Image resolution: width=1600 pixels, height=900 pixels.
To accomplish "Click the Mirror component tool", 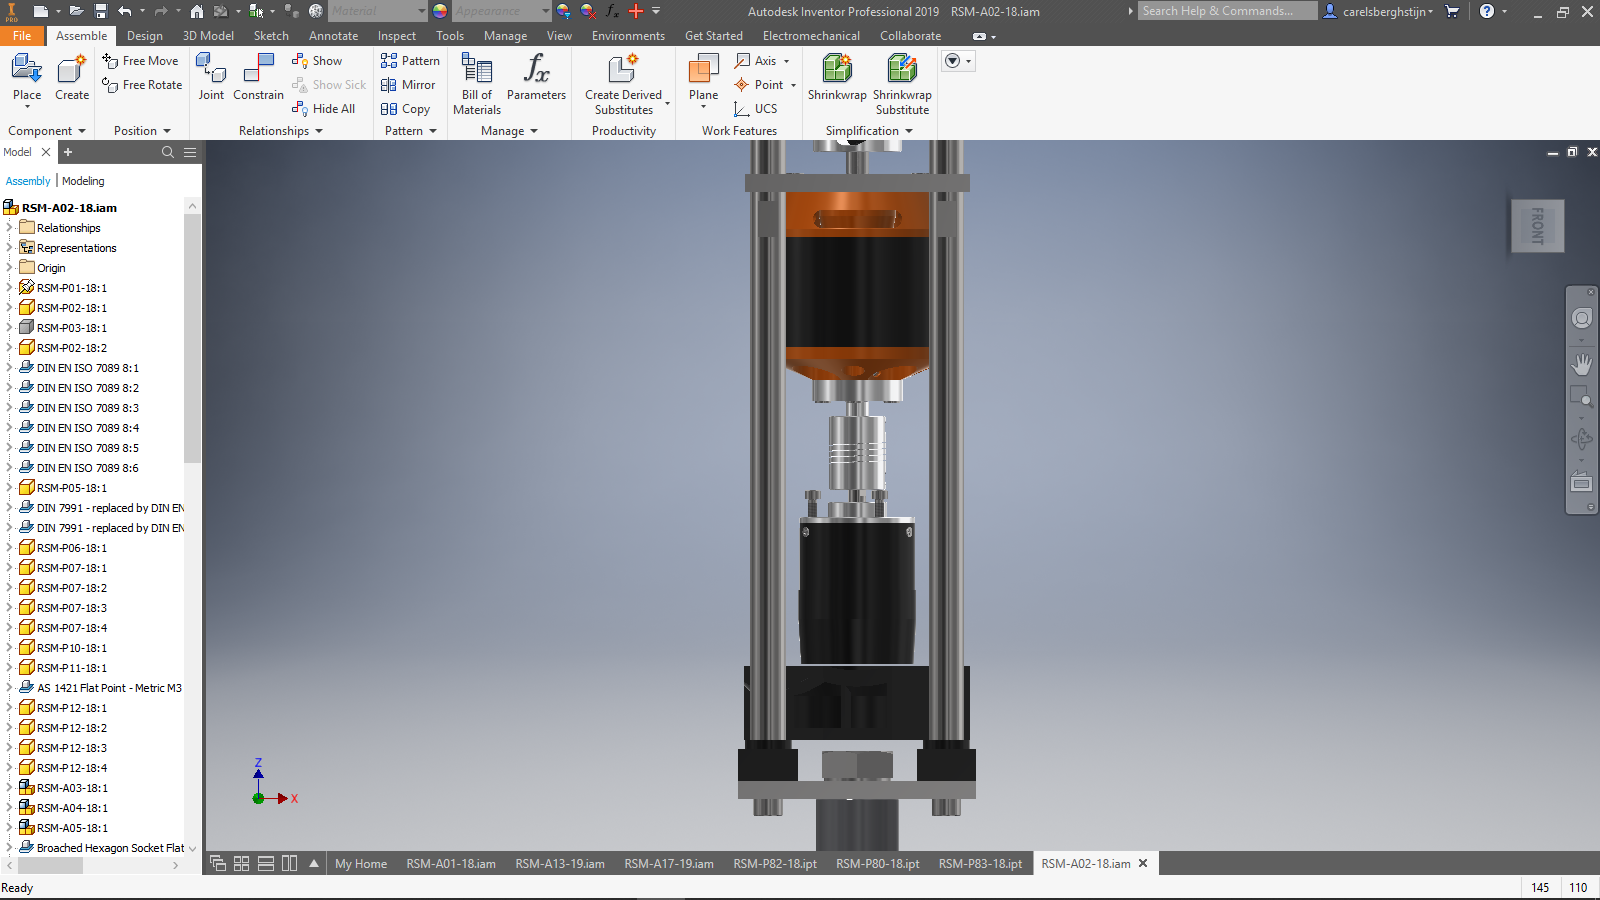I will [408, 85].
